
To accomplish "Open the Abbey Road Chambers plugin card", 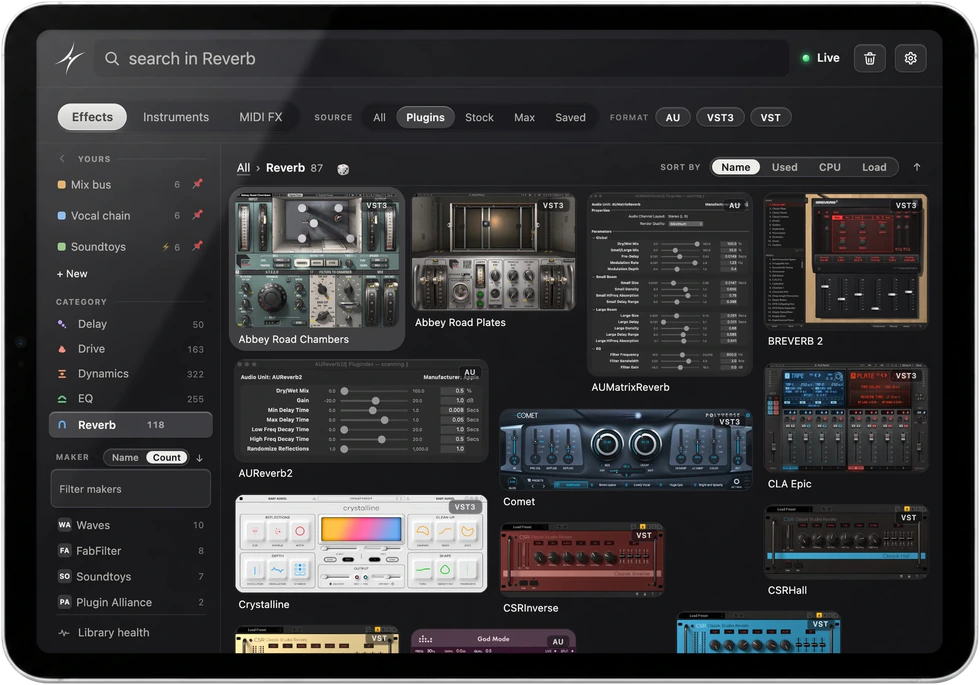I will (x=317, y=269).
